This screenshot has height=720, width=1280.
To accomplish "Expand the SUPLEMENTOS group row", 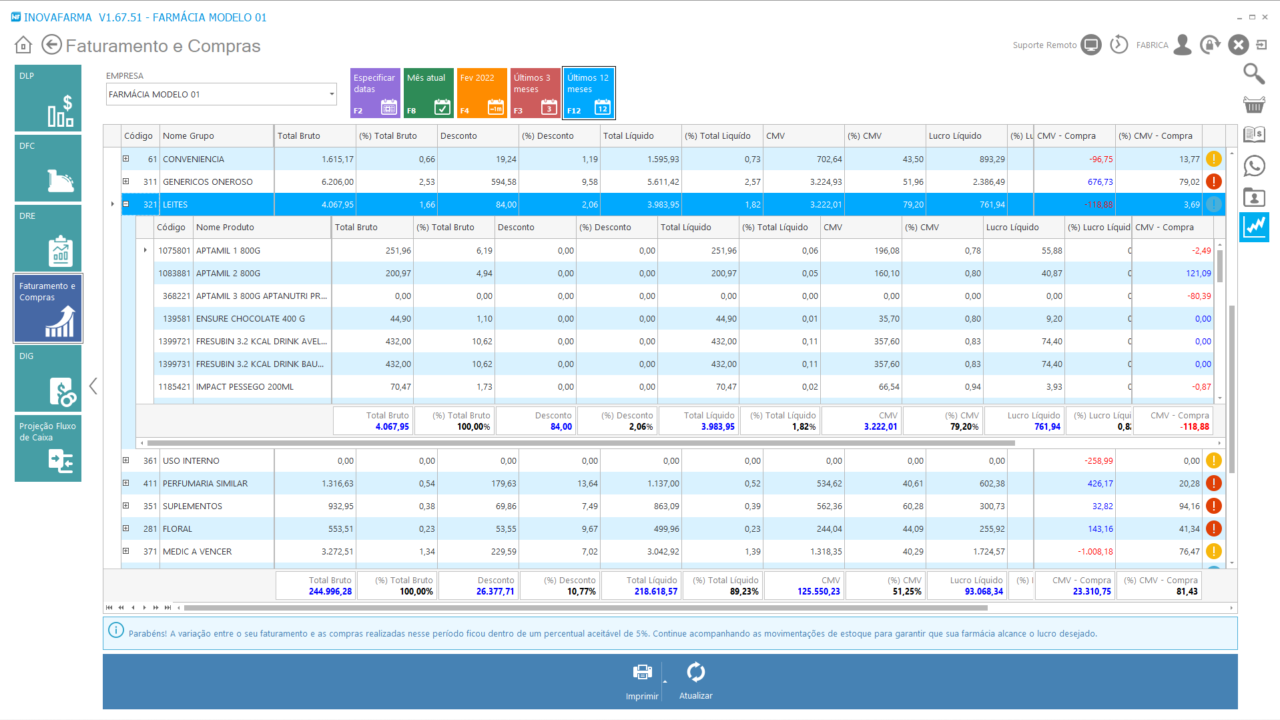I will tap(126, 506).
